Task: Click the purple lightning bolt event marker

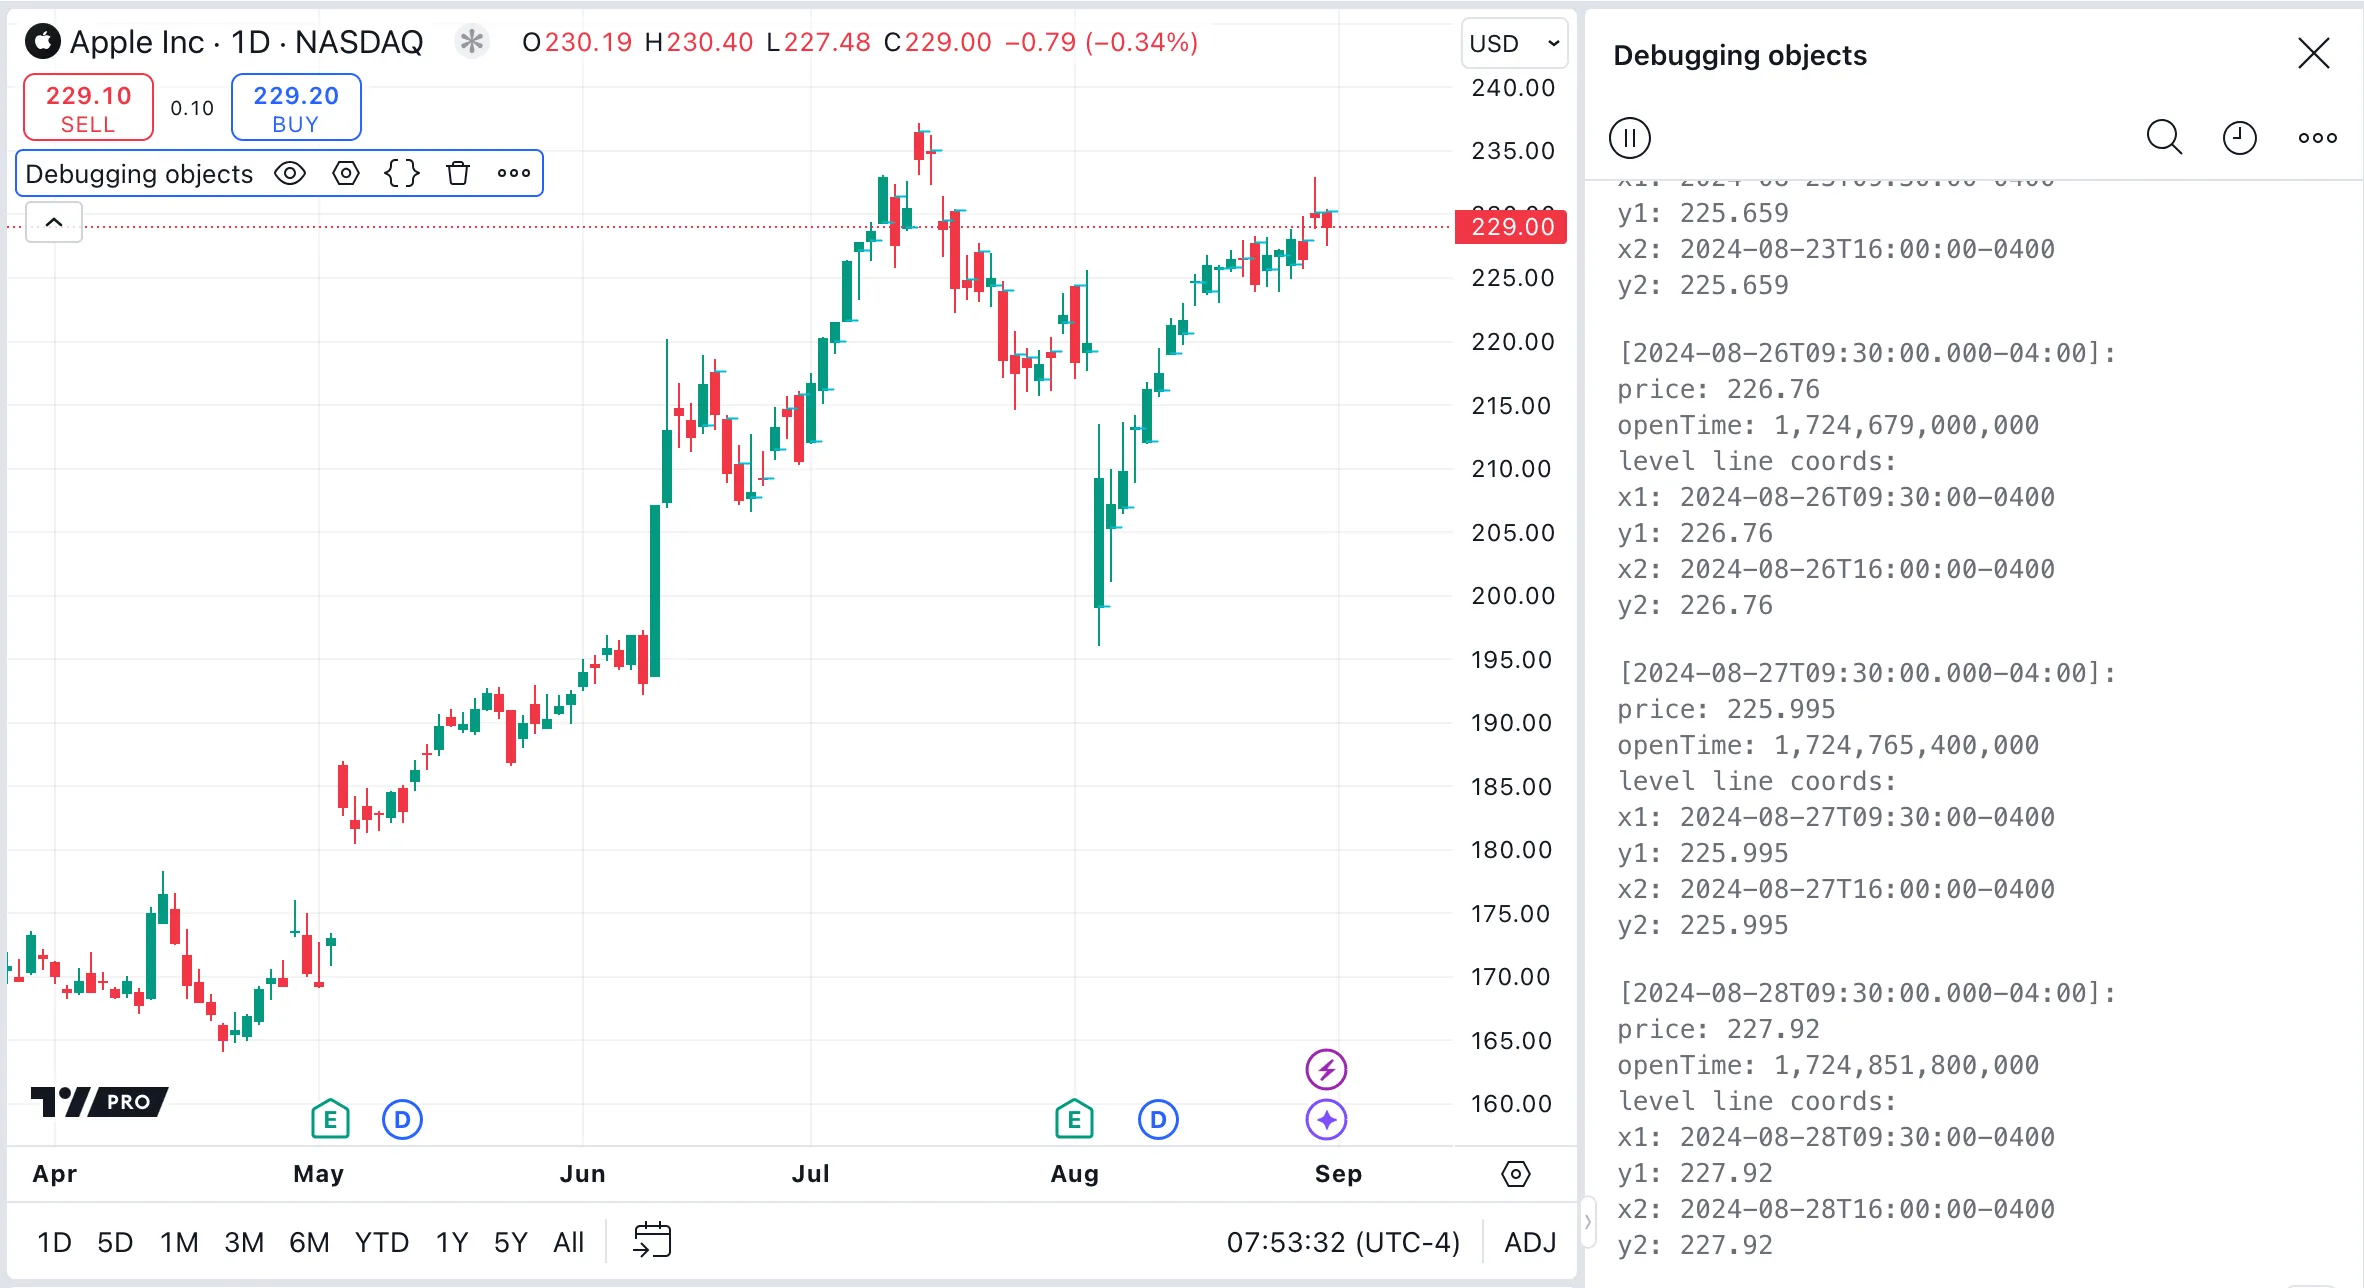Action: 1326,1069
